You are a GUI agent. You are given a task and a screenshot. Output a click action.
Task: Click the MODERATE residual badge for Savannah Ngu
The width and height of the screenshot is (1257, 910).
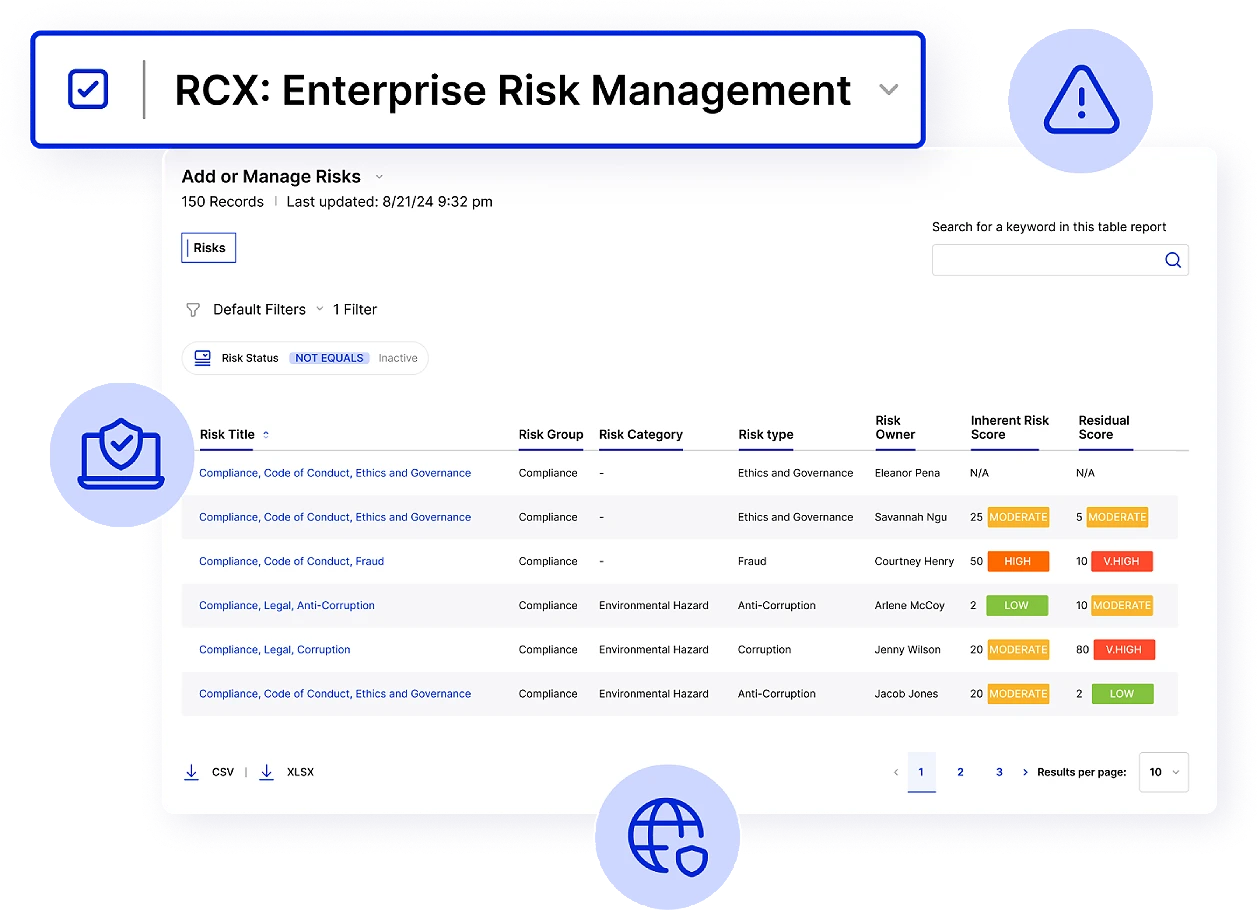point(1117,517)
